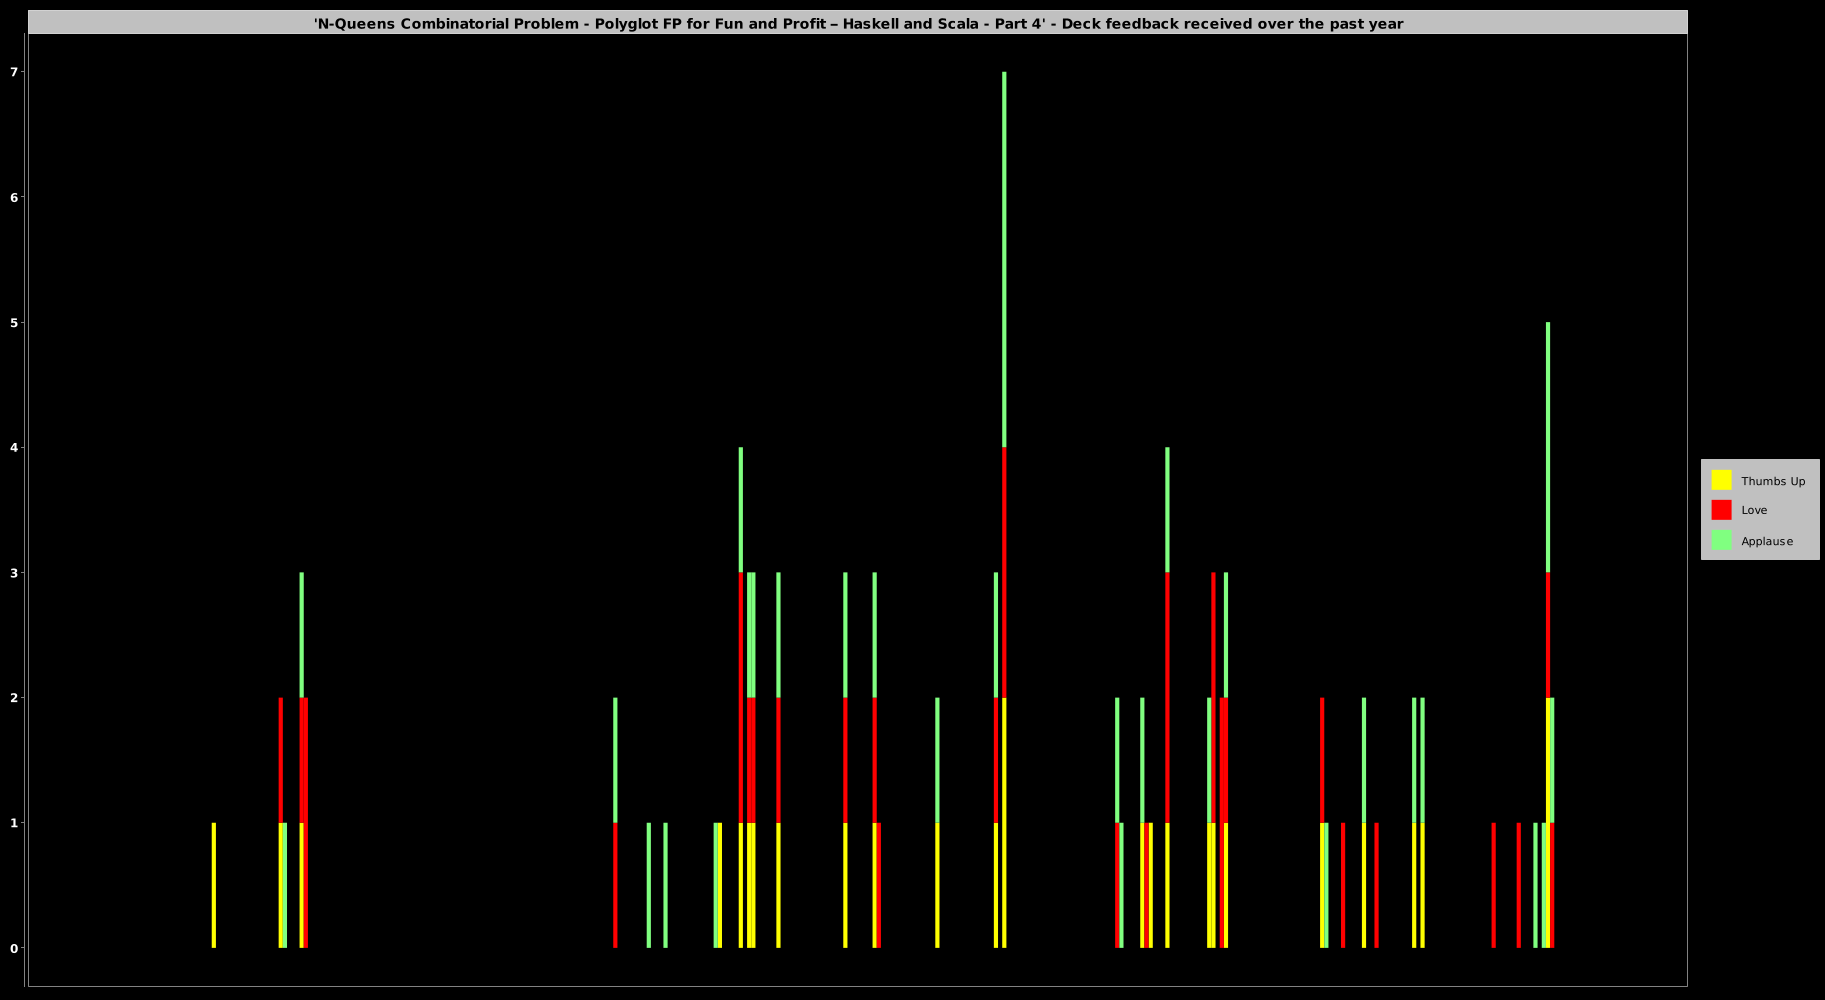The height and width of the screenshot is (1000, 1825).
Task: Select the 'Love' legend label
Action: (1754, 510)
